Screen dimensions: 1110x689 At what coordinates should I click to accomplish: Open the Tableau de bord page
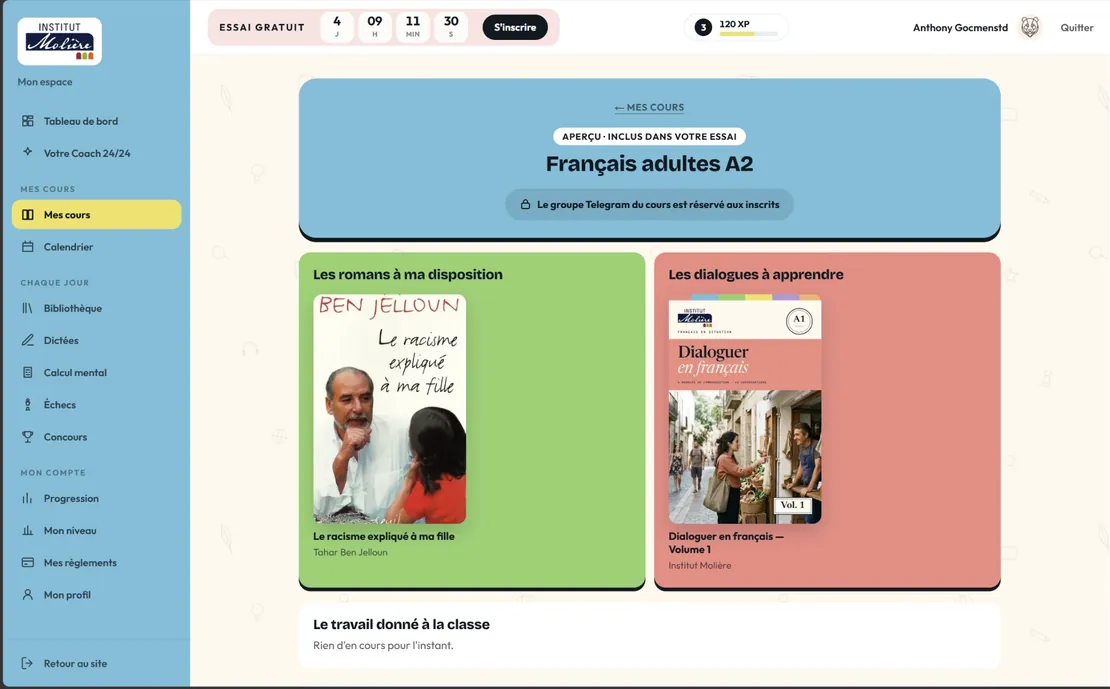(x=96, y=121)
